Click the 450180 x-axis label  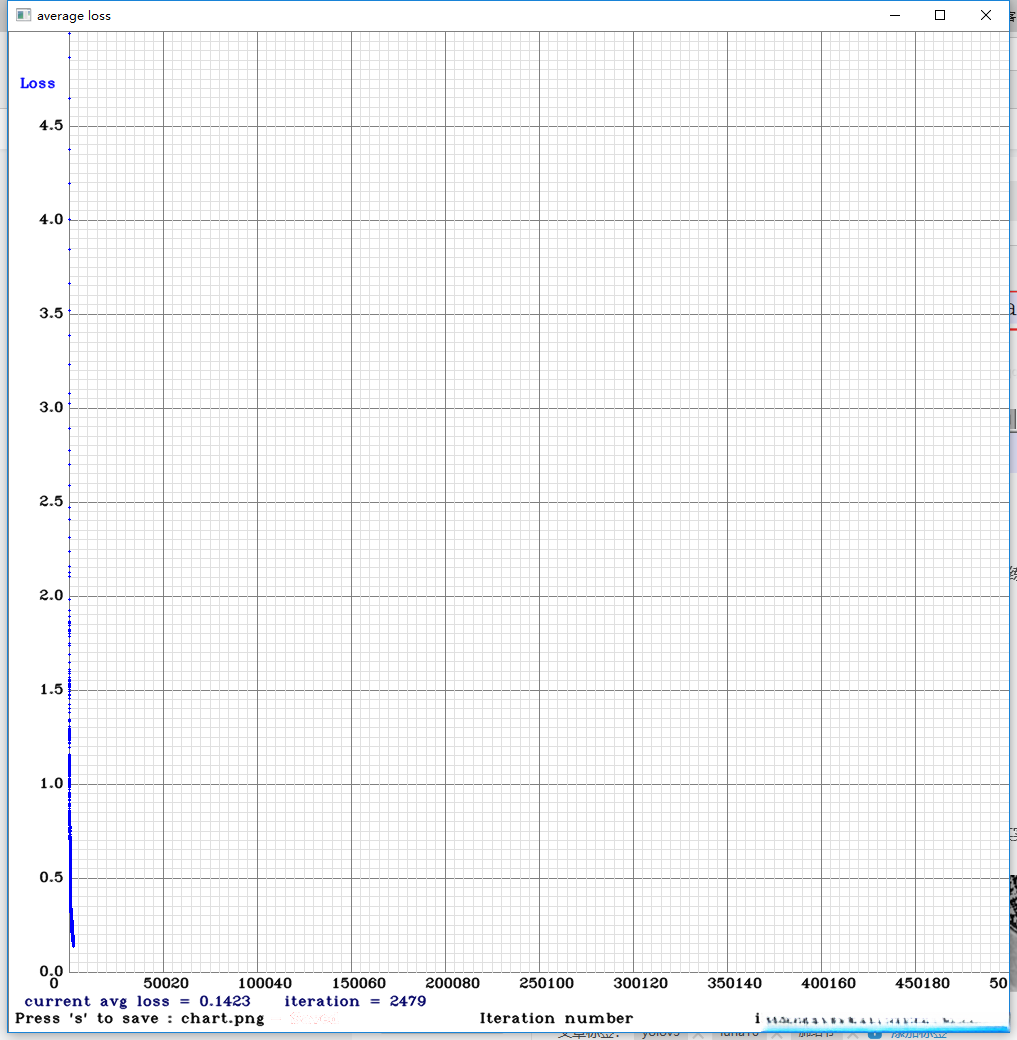click(x=923, y=983)
